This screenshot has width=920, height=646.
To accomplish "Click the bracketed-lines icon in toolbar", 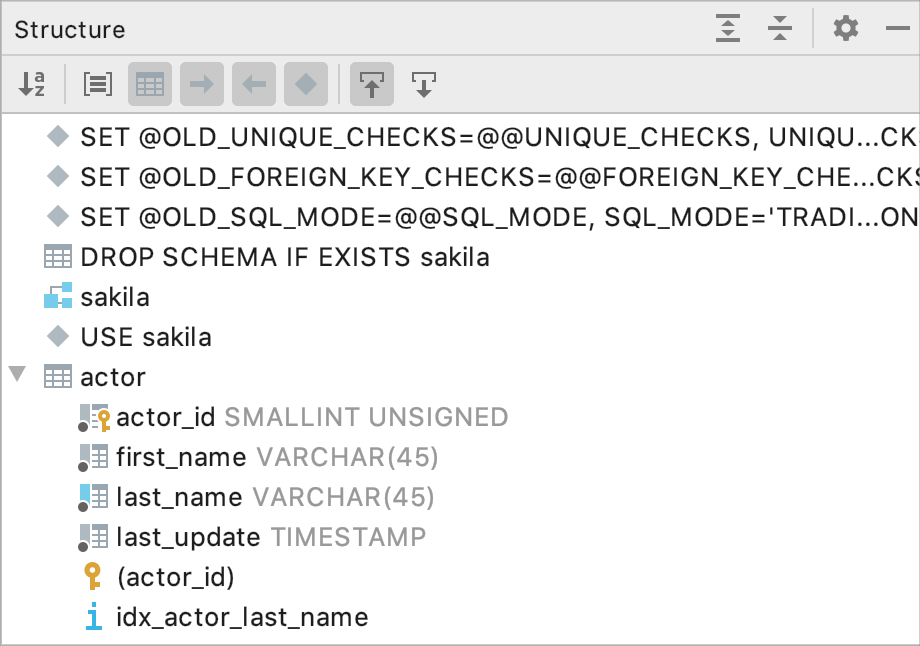I will [97, 85].
